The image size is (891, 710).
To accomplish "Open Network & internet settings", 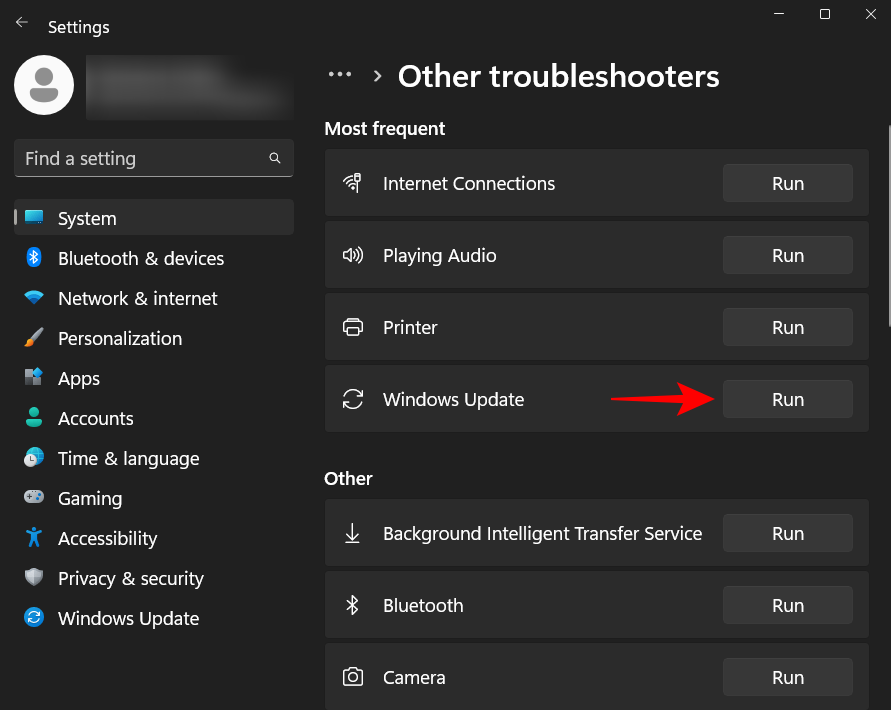I will coord(137,298).
